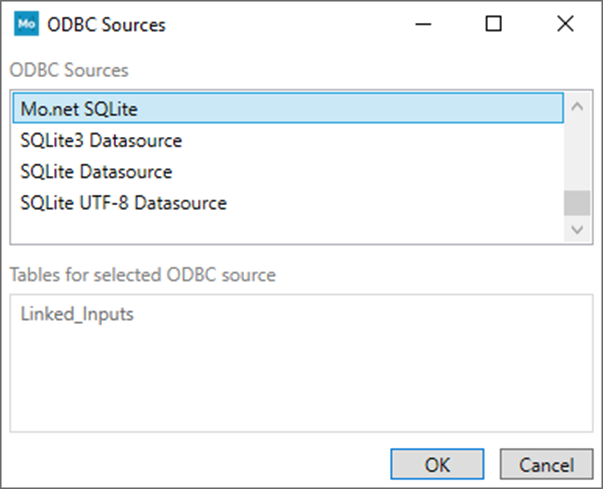Pick the SQLite Datasource entry
This screenshot has width=603, height=489.
click(x=96, y=172)
